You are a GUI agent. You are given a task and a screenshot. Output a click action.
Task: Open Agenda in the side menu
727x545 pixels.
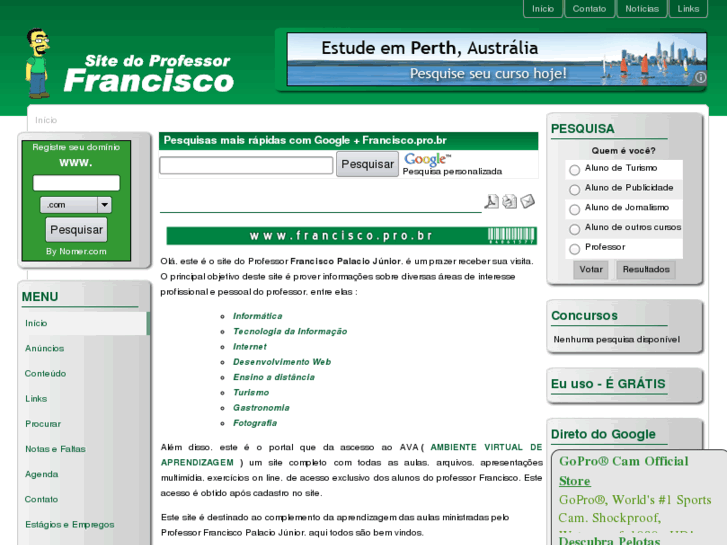click(x=42, y=474)
